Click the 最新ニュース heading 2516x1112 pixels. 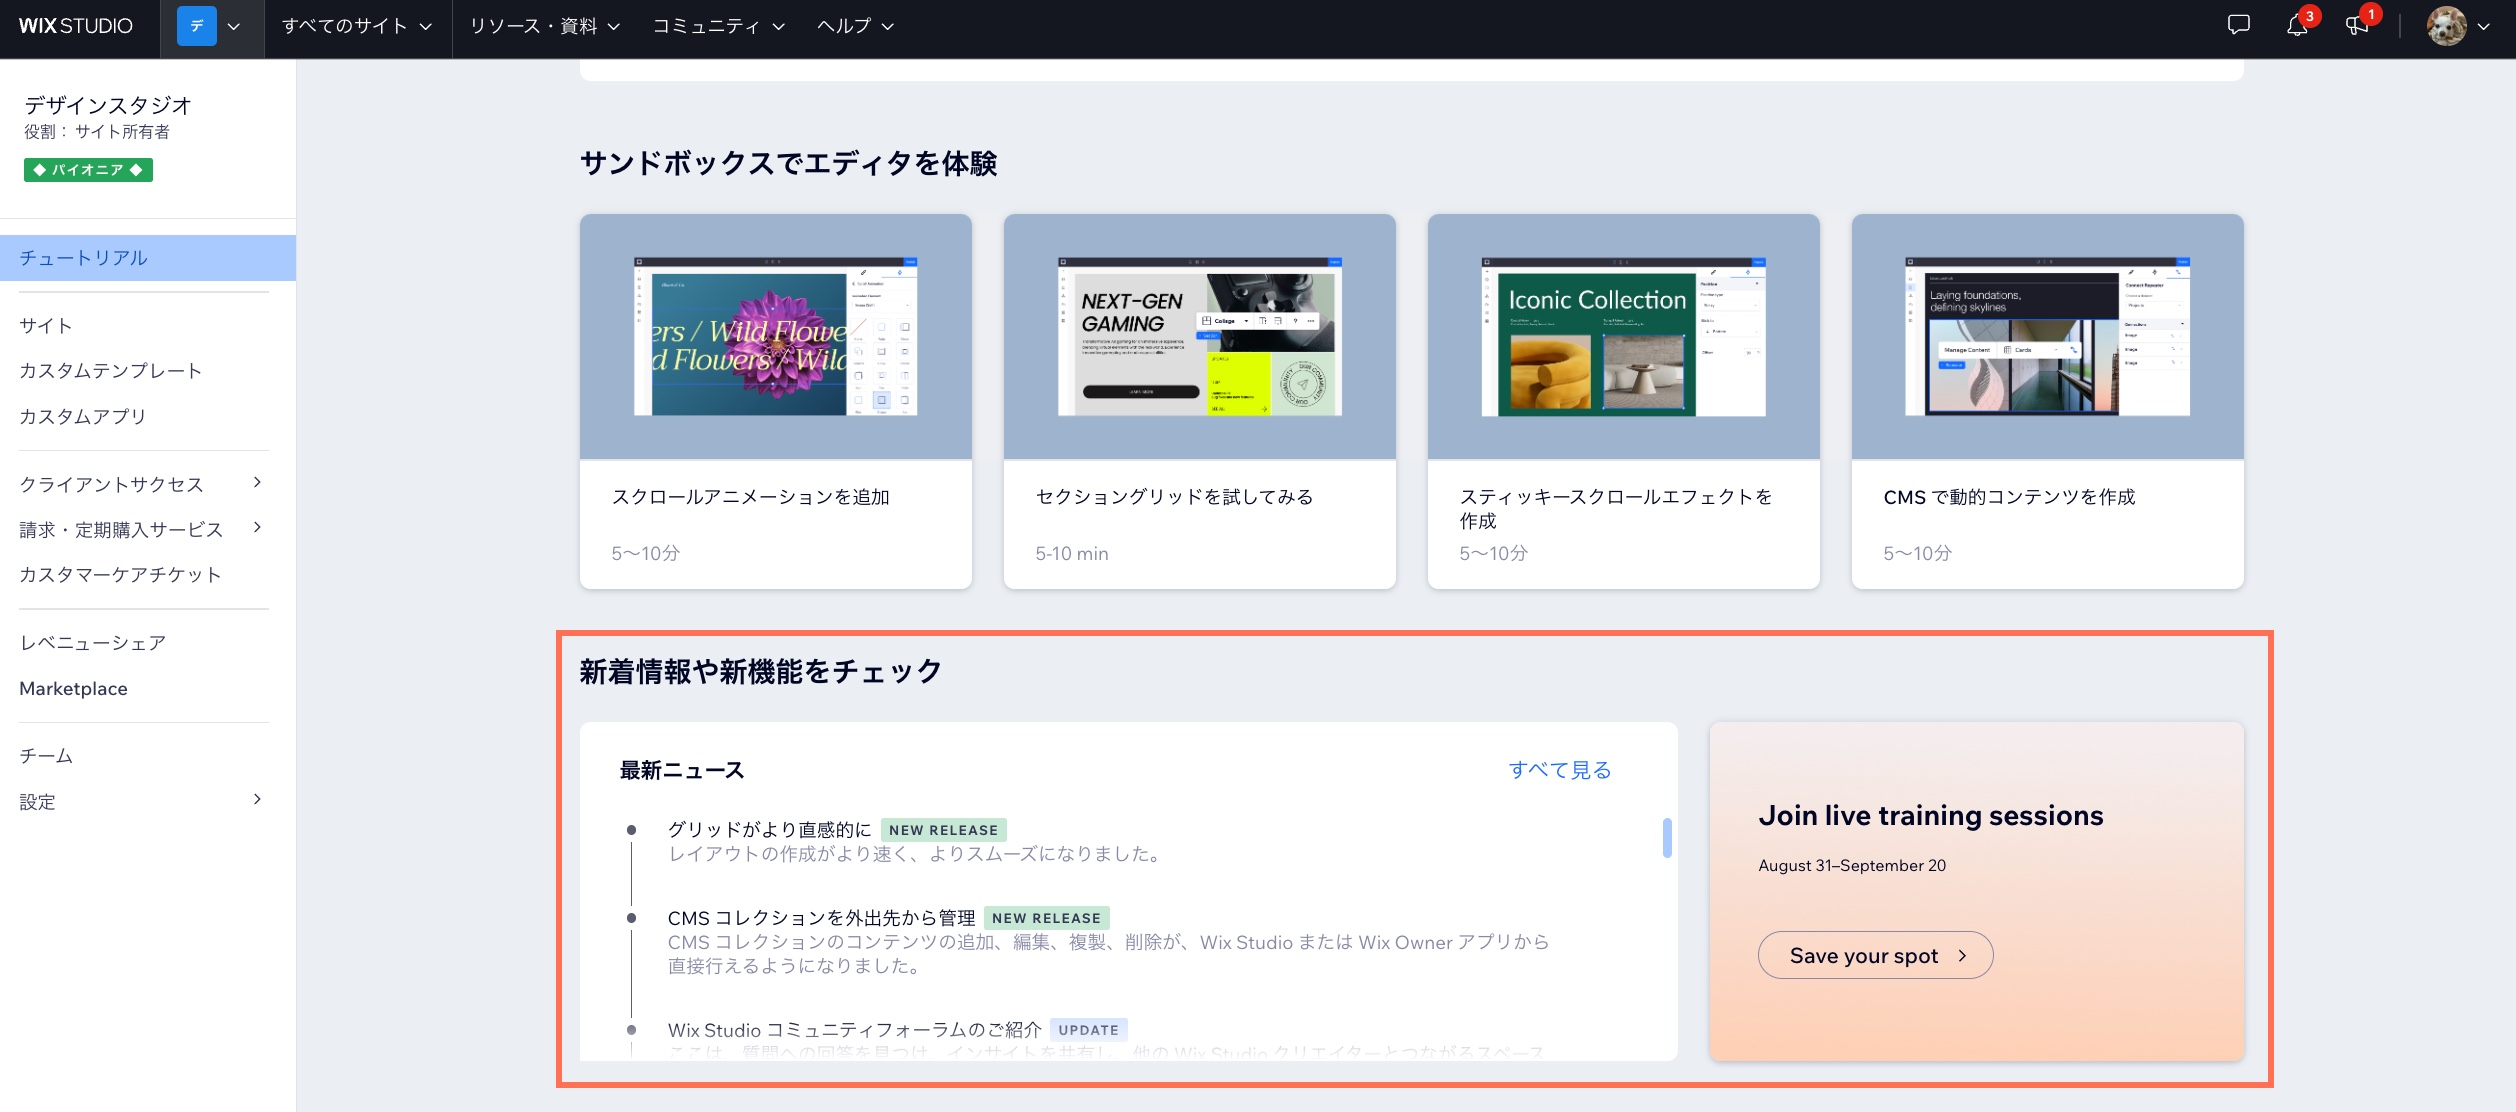click(682, 770)
